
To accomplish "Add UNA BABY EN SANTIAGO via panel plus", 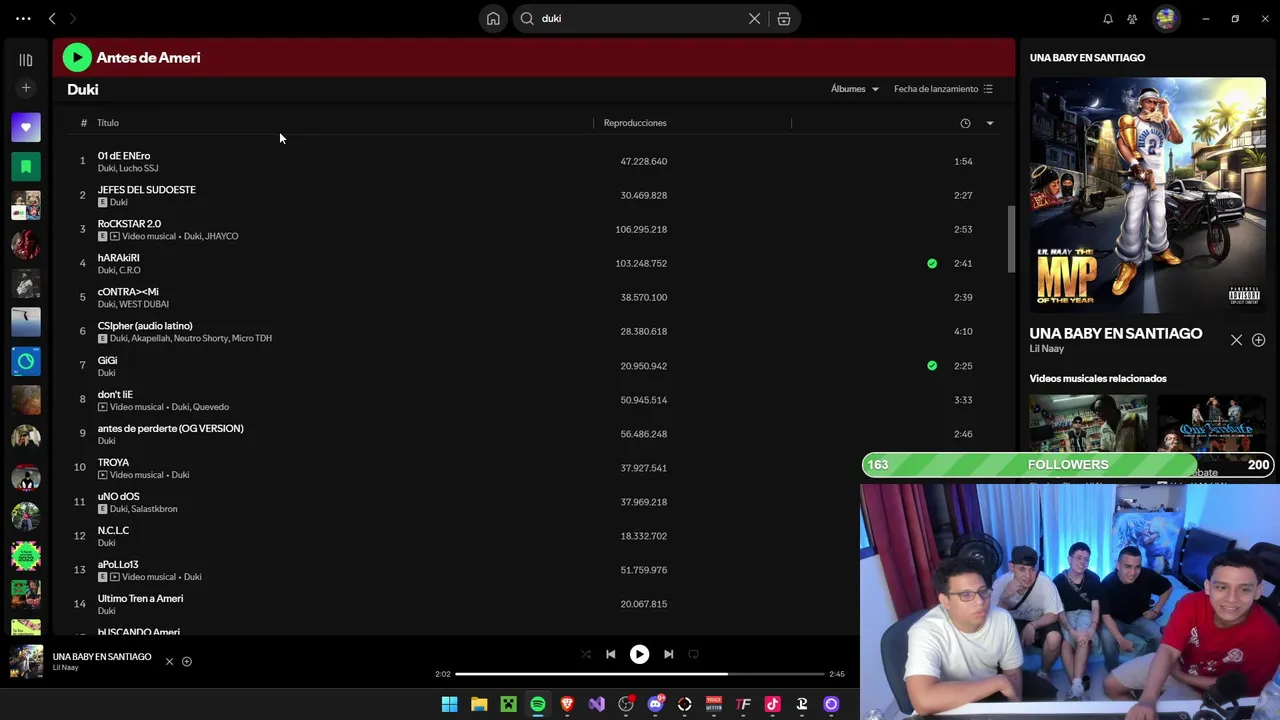I will point(1258,340).
